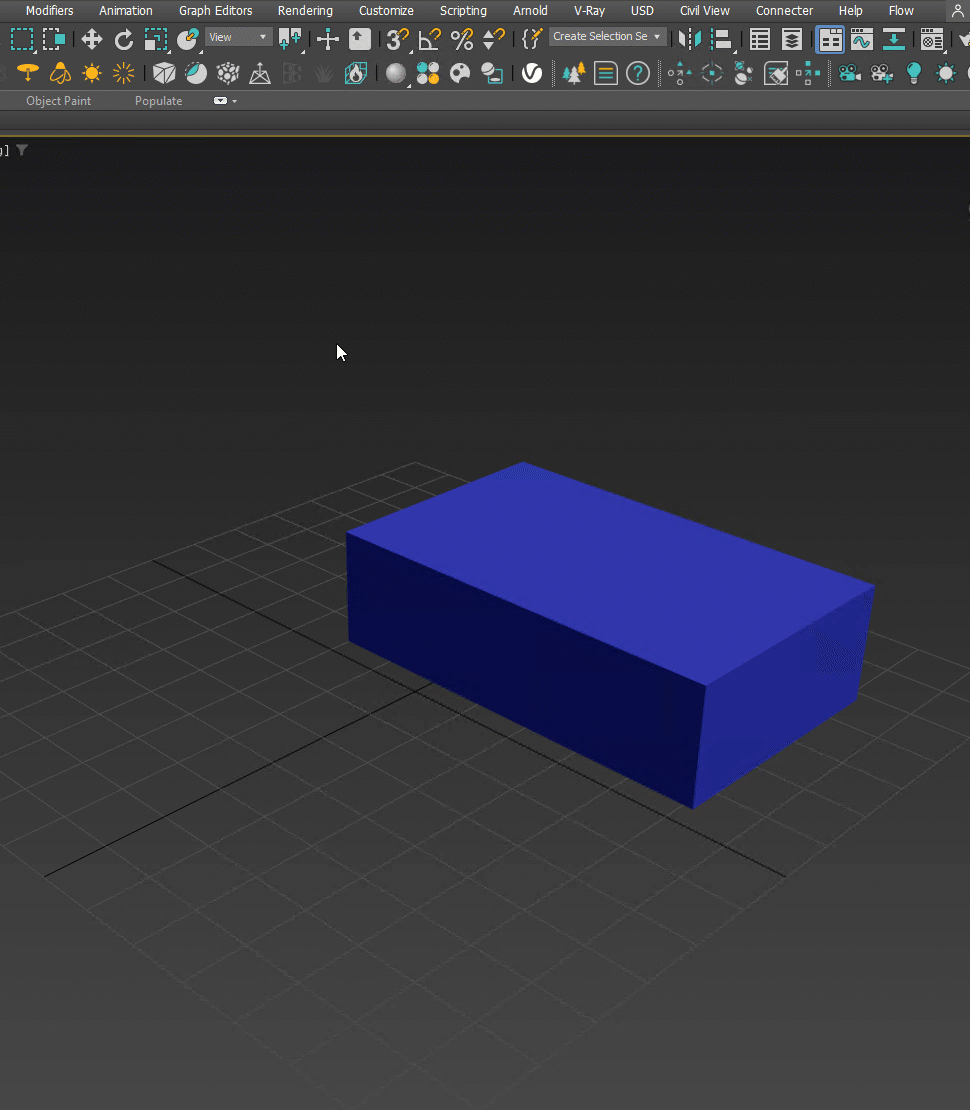Create a V-Ray Sun light
Viewport: 970px width, 1110px height.
click(x=92, y=73)
